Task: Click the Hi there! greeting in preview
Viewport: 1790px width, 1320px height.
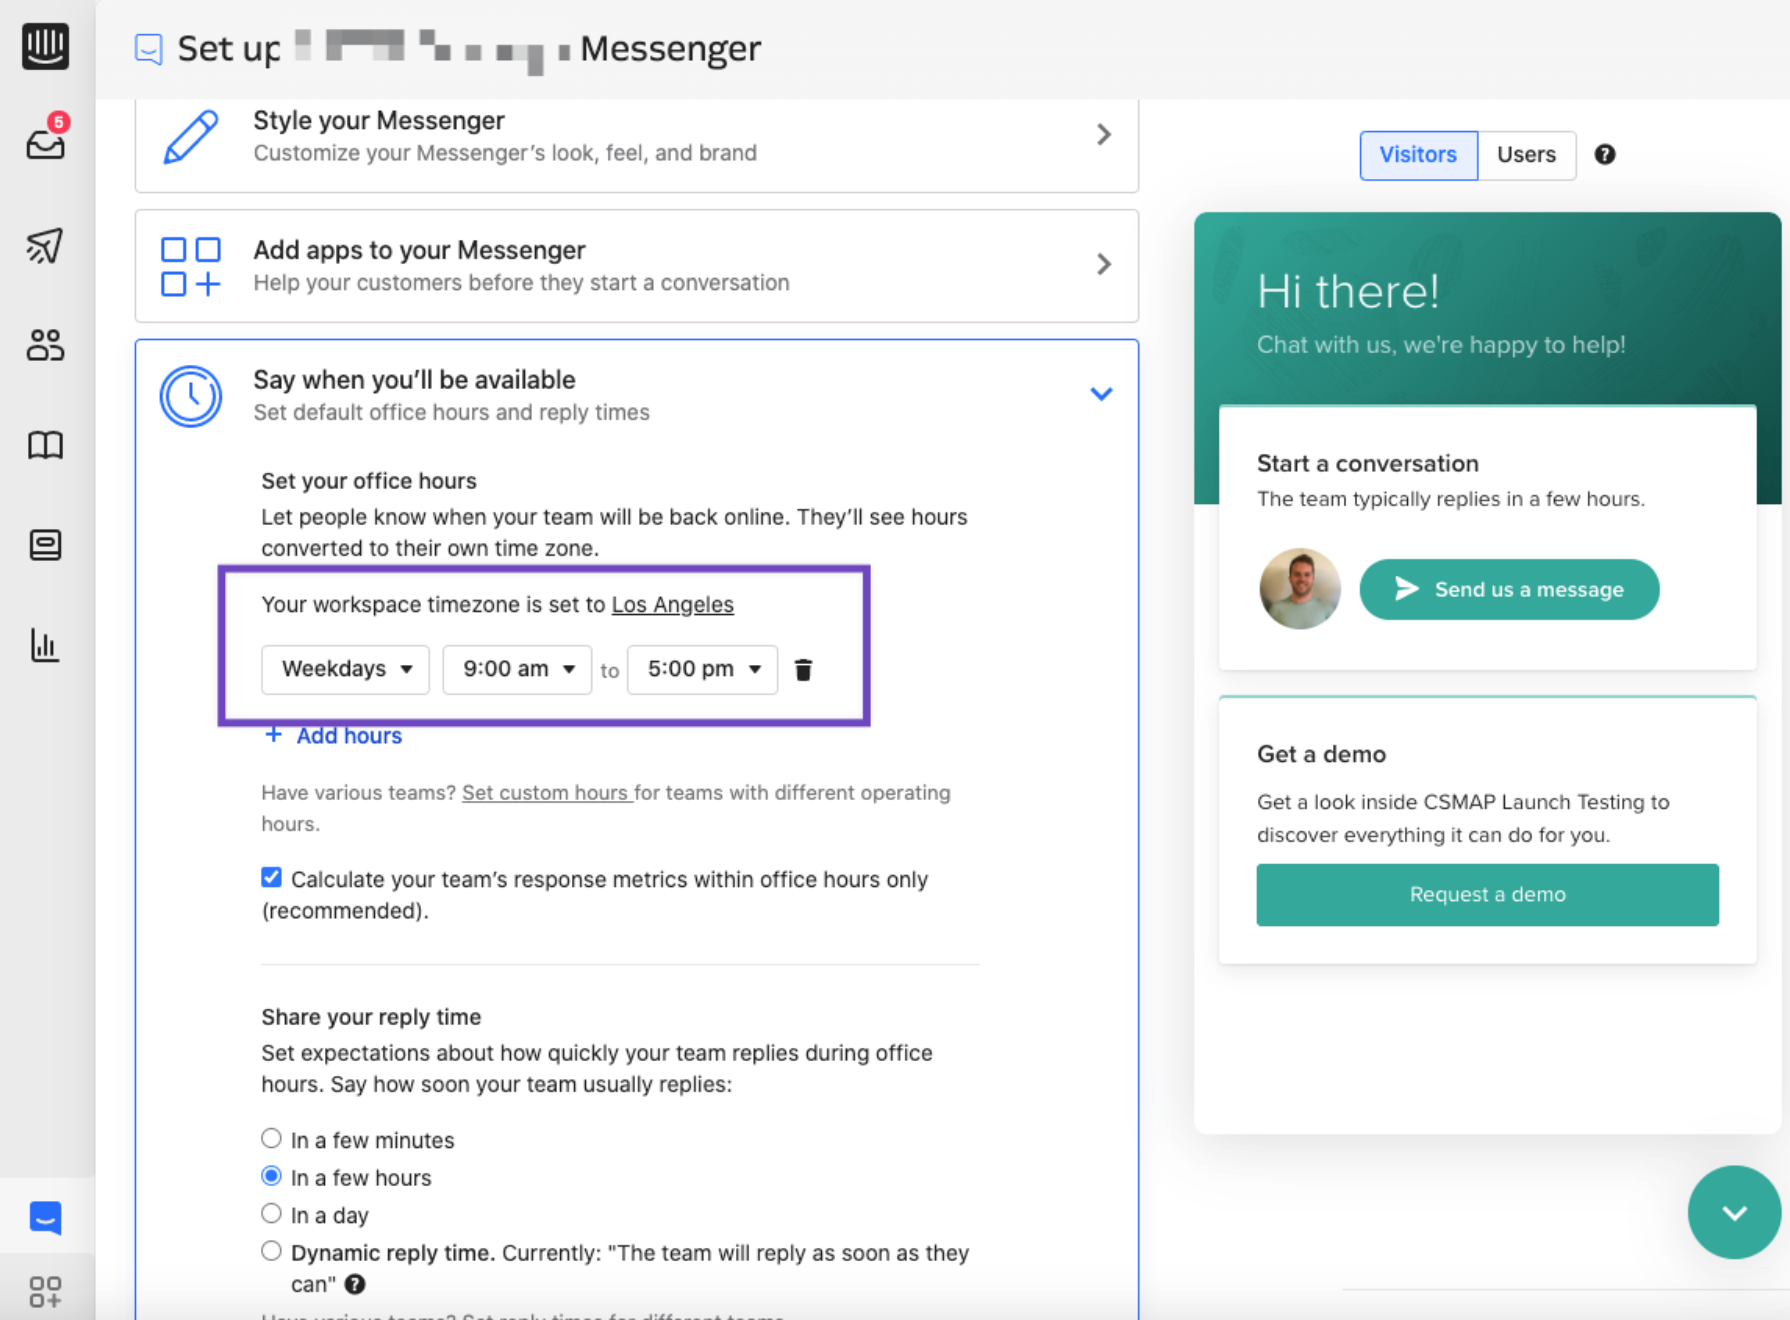Action: click(x=1348, y=292)
